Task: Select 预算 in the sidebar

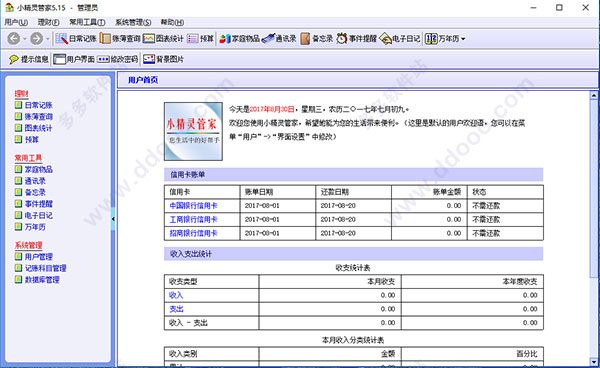Action: tap(31, 139)
